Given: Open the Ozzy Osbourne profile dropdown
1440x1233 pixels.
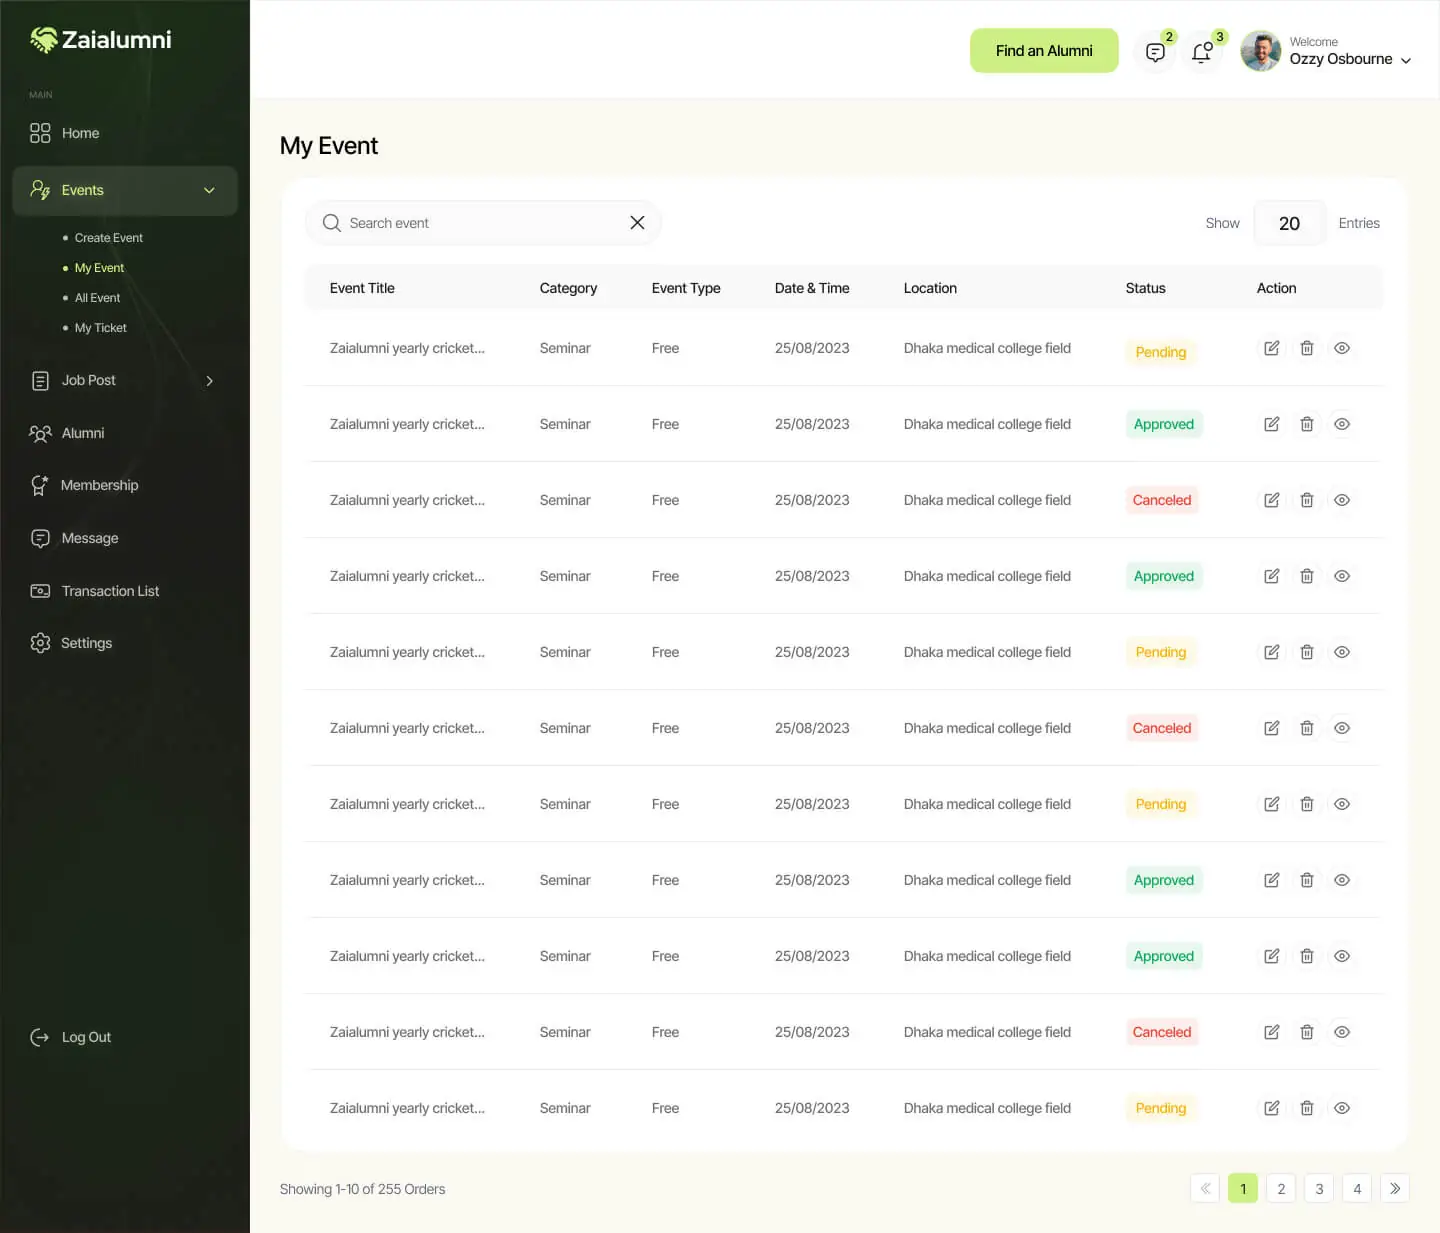Looking at the screenshot, I should [x=1405, y=60].
